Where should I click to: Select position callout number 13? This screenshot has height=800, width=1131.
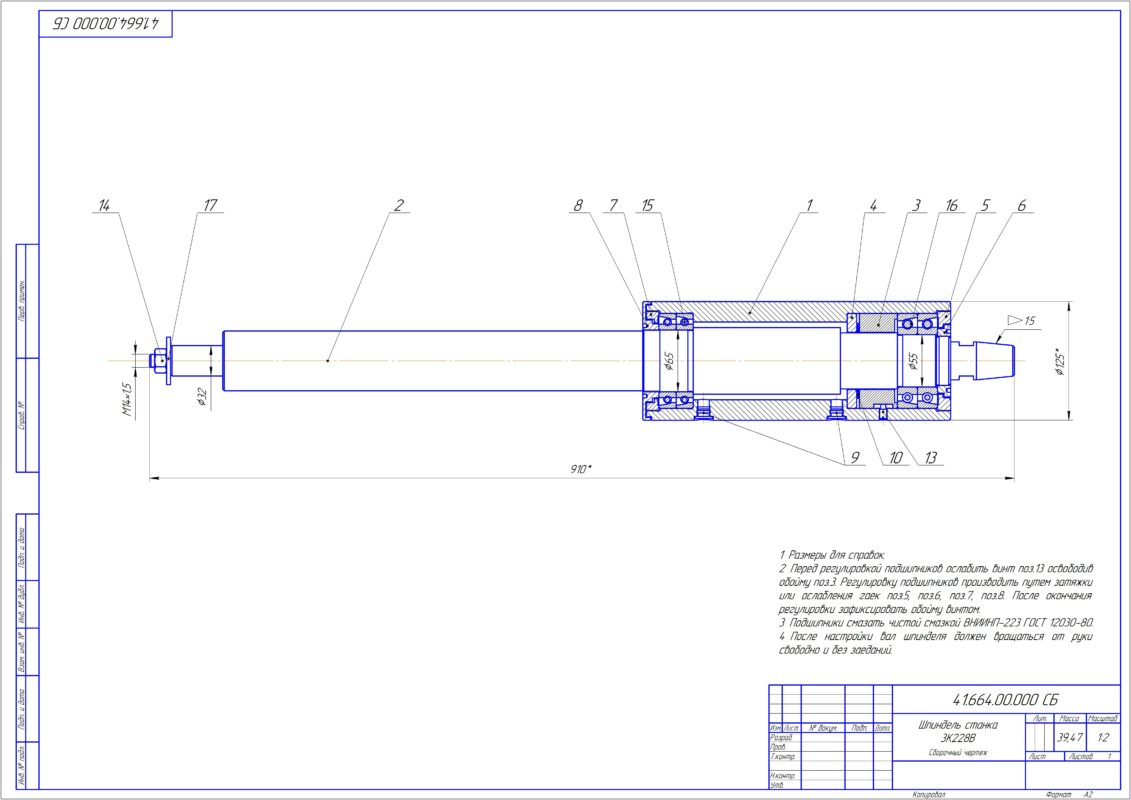pyautogui.click(x=930, y=457)
